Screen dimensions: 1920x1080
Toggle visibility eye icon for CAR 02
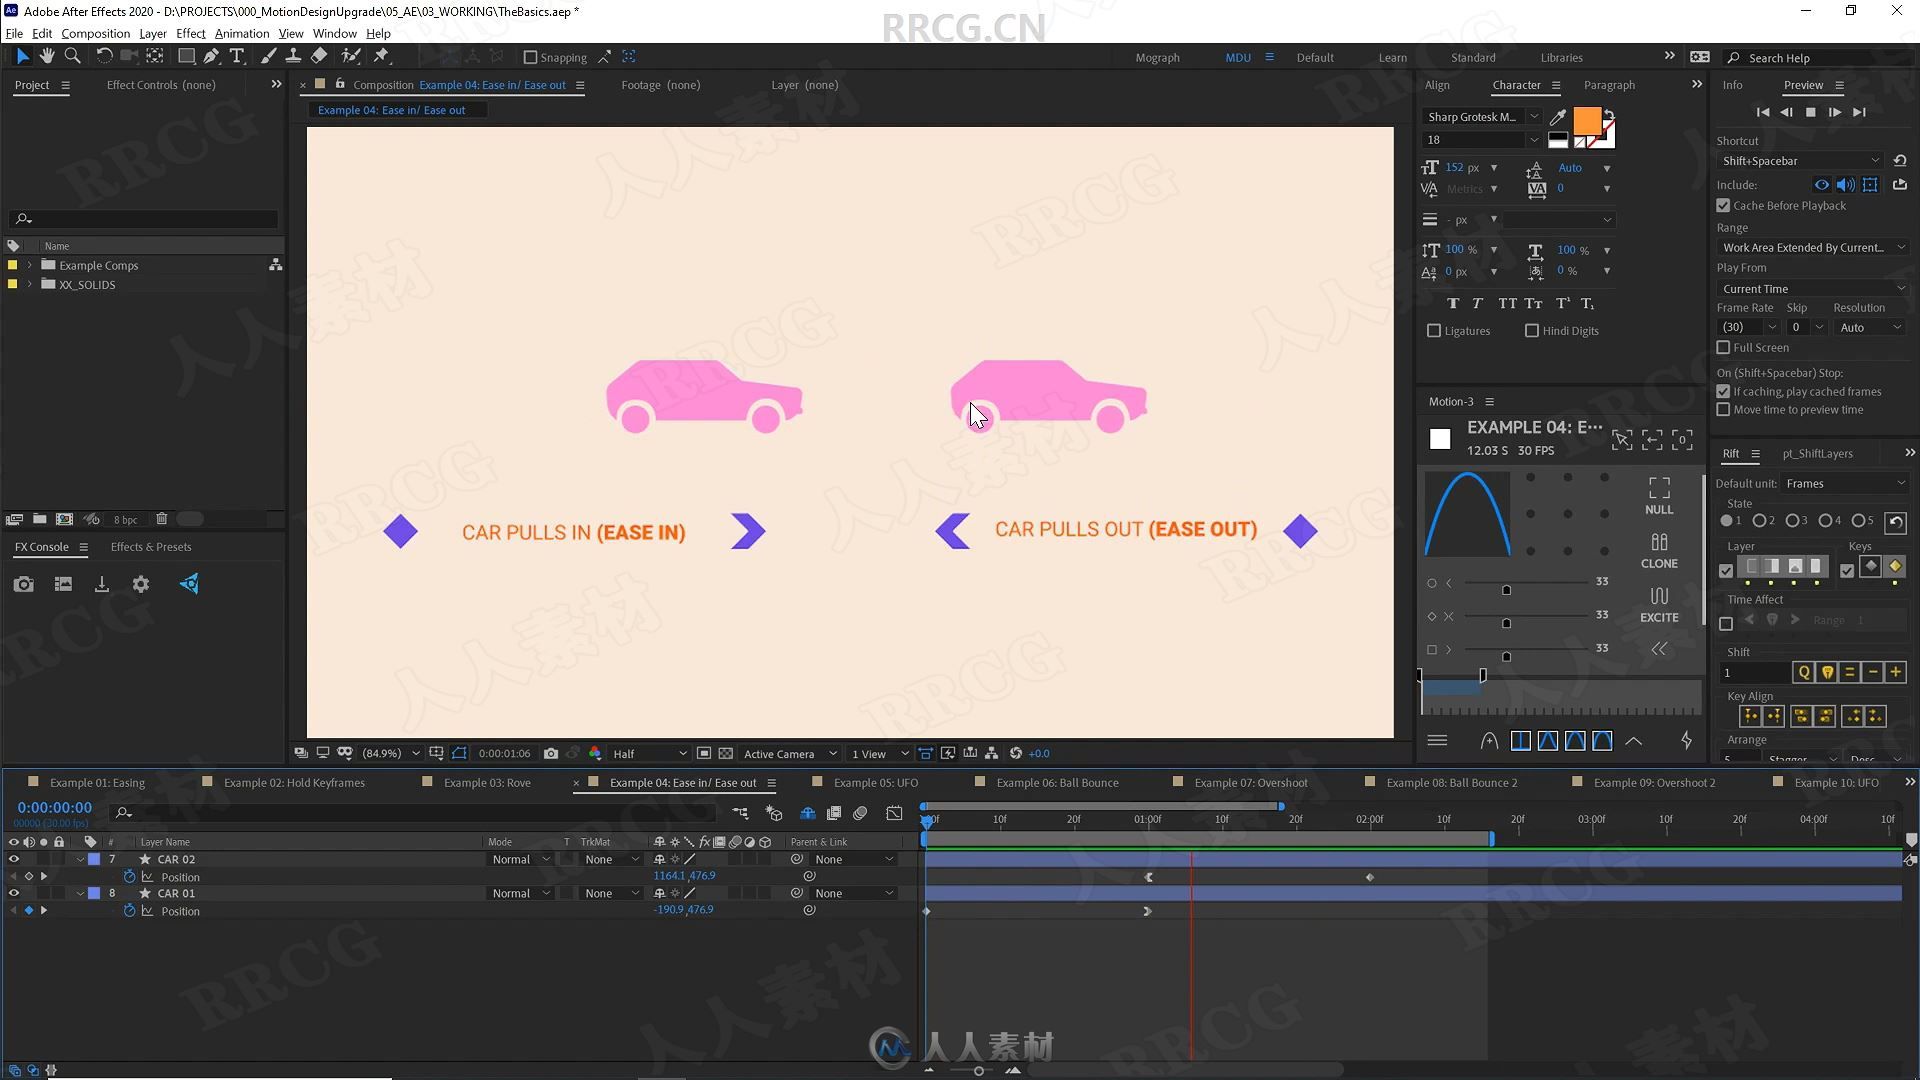point(12,858)
